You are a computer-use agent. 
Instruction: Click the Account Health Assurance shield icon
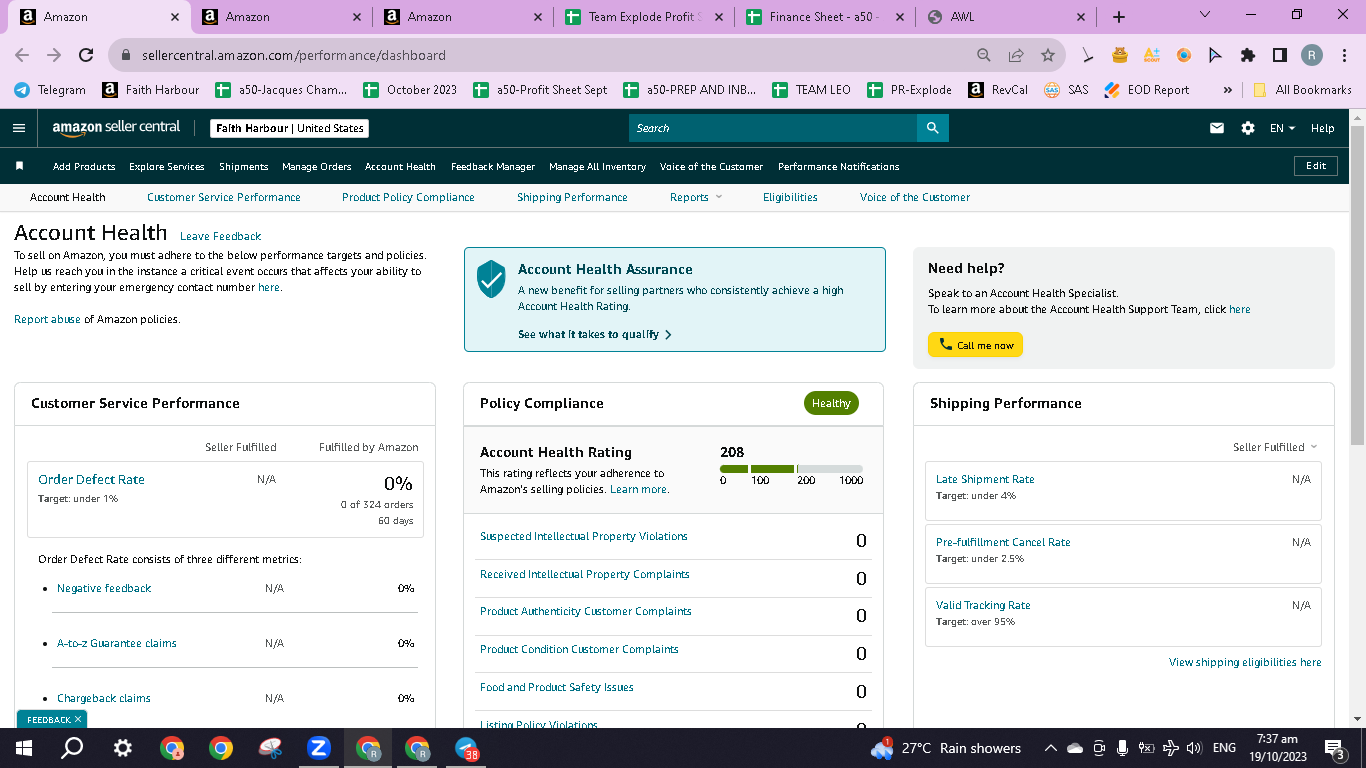coord(491,278)
